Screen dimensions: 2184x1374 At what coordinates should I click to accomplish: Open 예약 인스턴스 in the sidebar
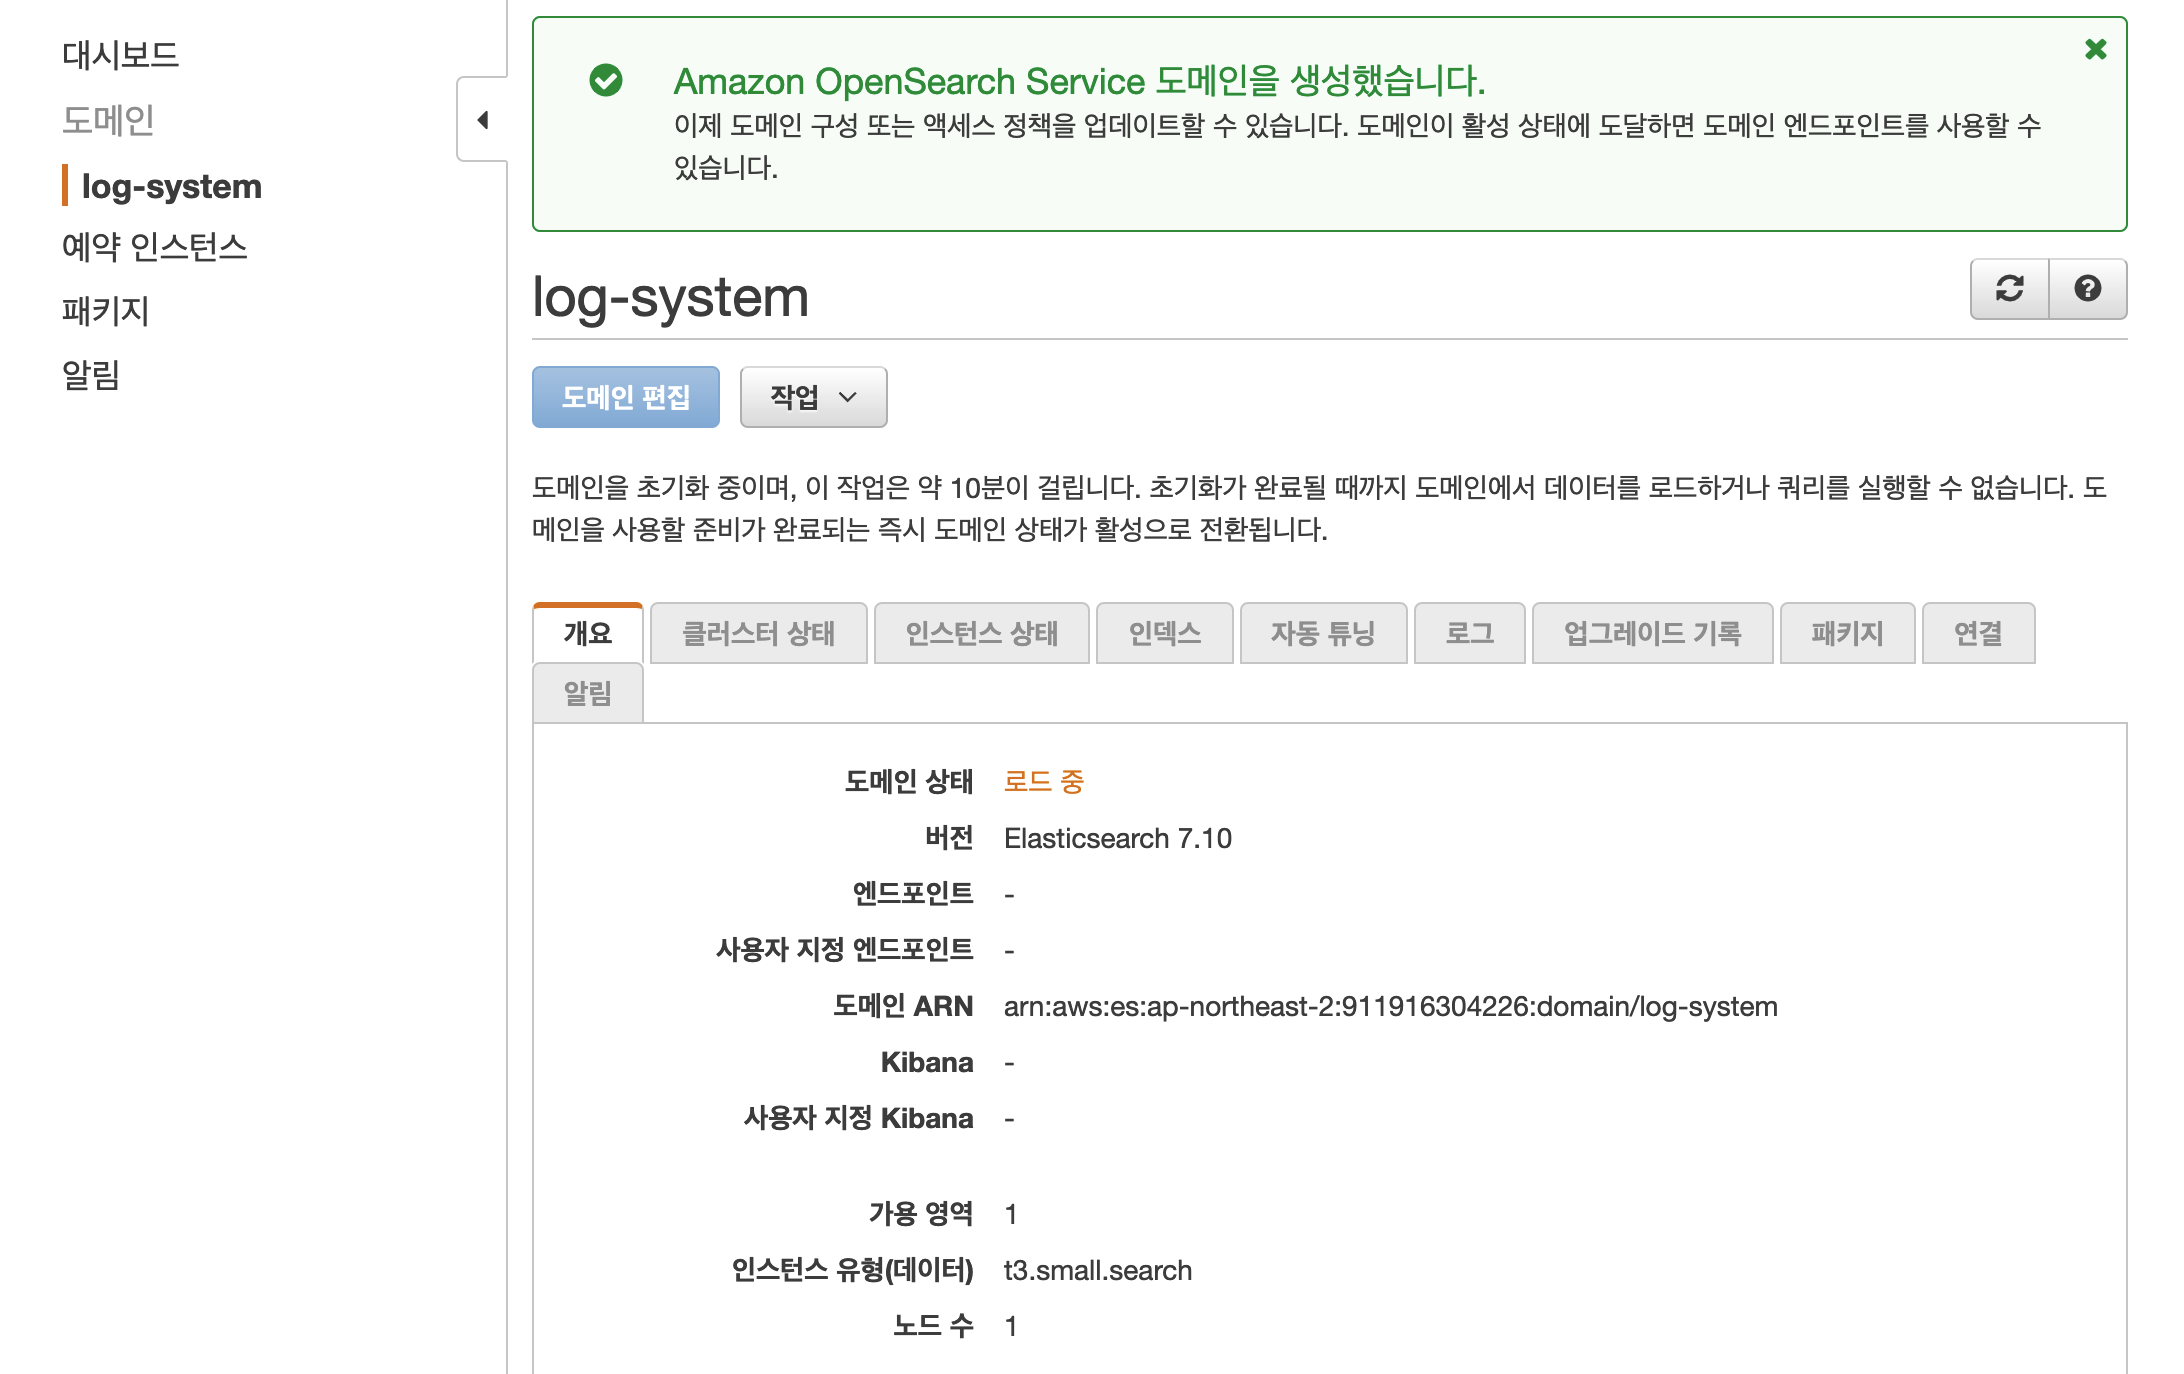click(x=154, y=246)
